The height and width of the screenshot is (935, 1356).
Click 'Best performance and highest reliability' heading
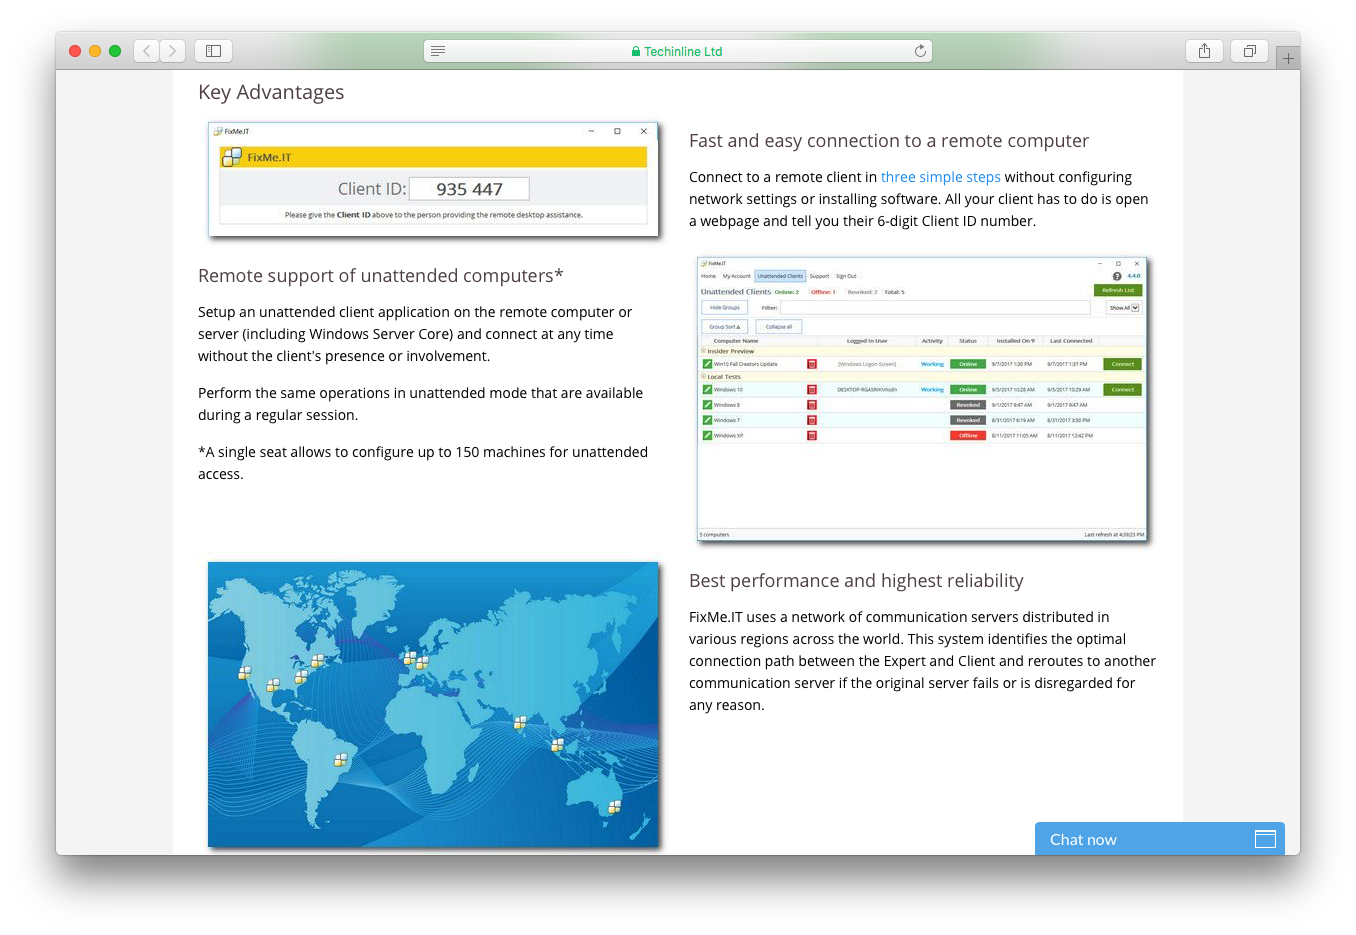(856, 581)
